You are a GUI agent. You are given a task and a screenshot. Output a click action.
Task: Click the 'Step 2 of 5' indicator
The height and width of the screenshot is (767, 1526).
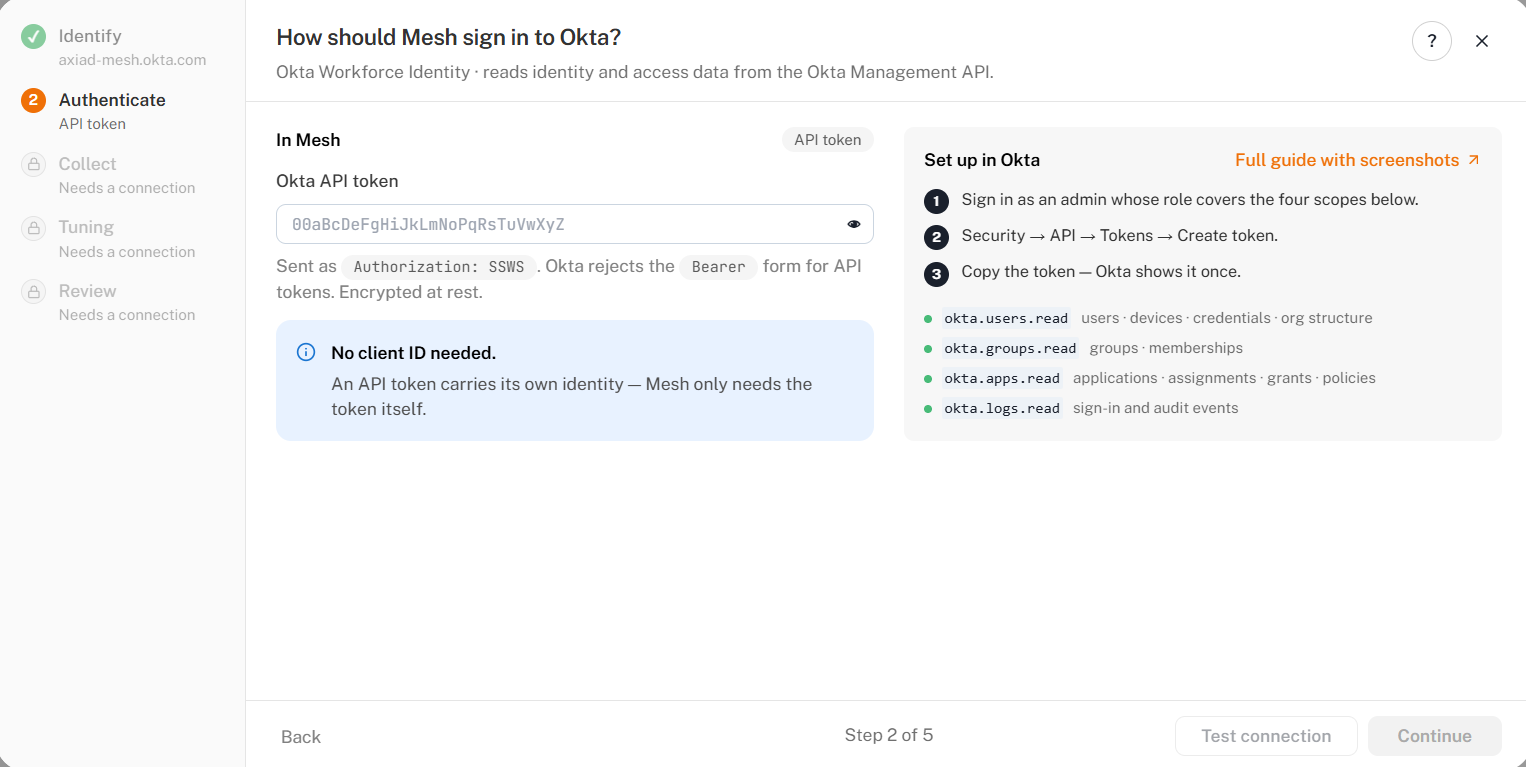889,735
